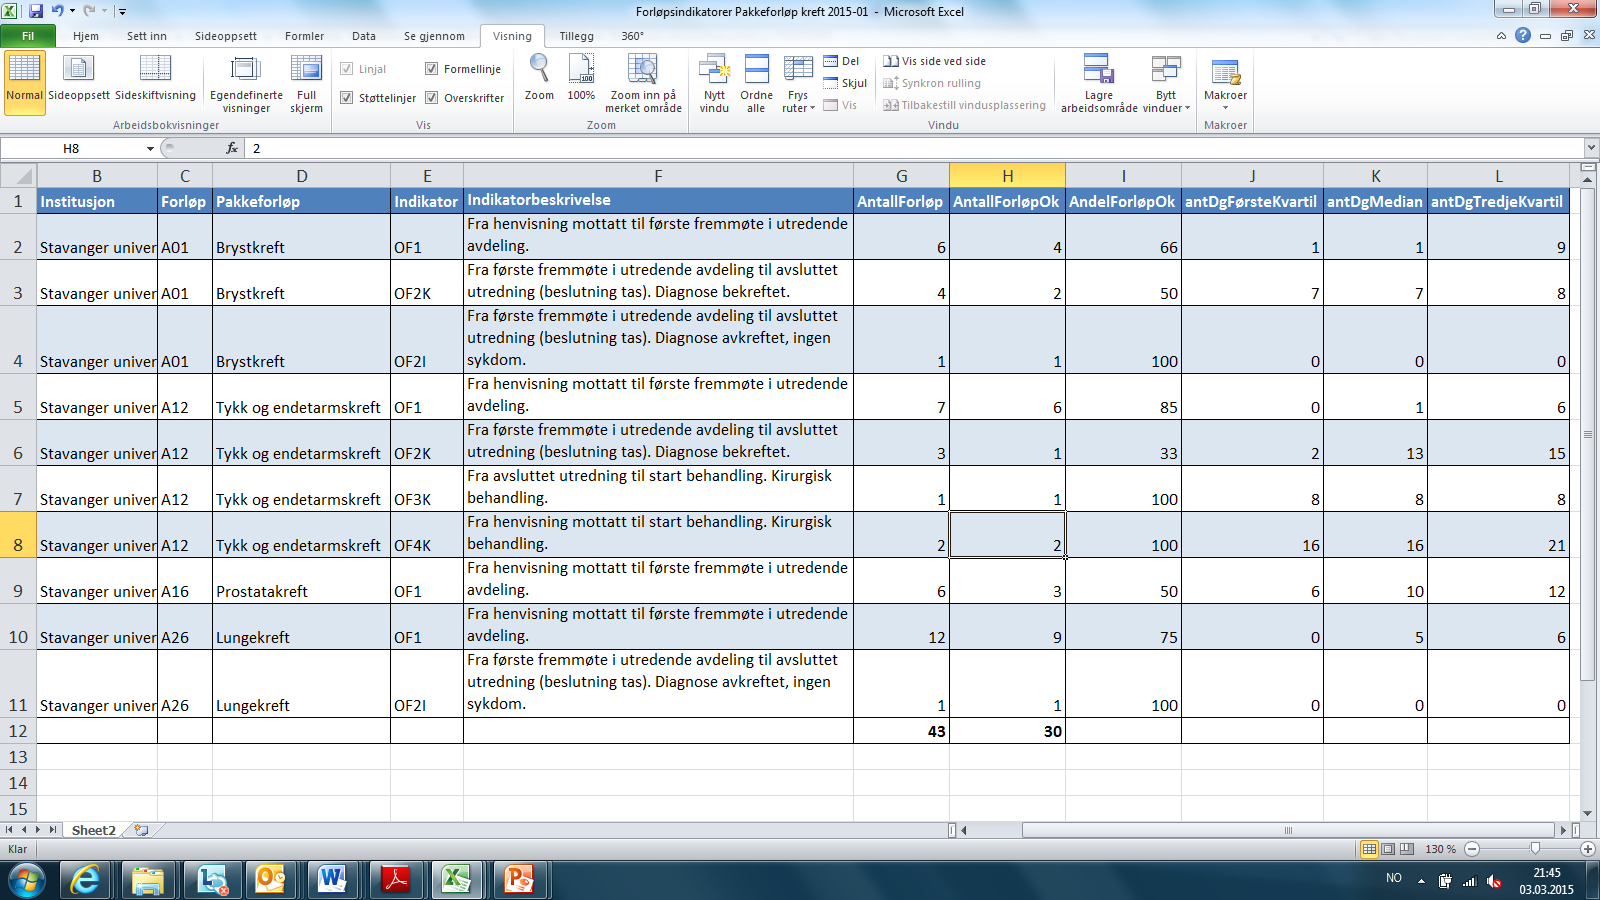The image size is (1600, 900).
Task: Toggle the Overskrifter checkbox
Action: pos(431,98)
